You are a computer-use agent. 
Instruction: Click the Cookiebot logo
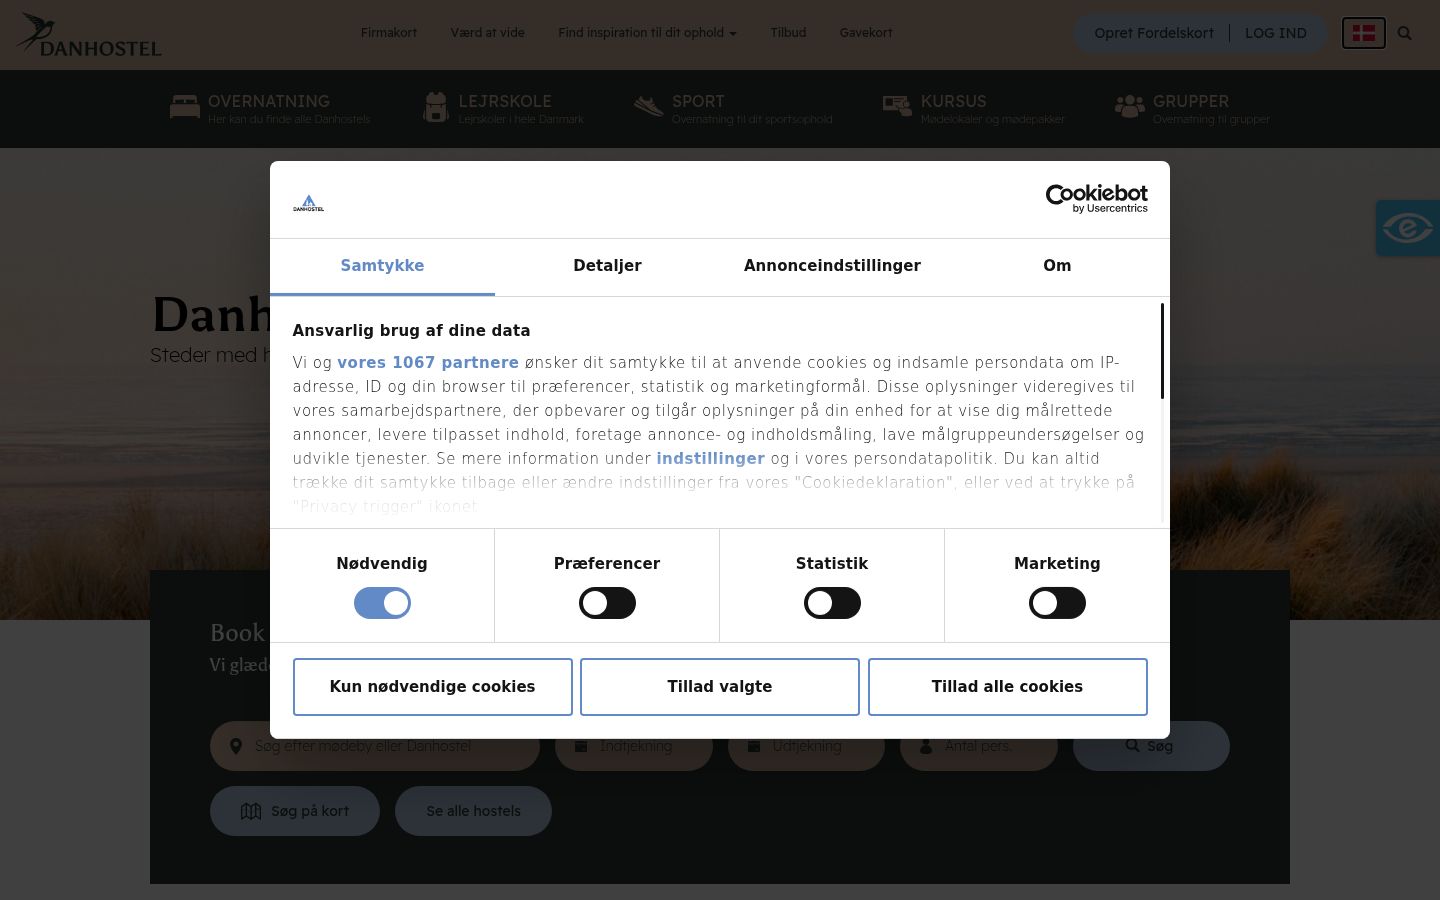tap(1096, 199)
